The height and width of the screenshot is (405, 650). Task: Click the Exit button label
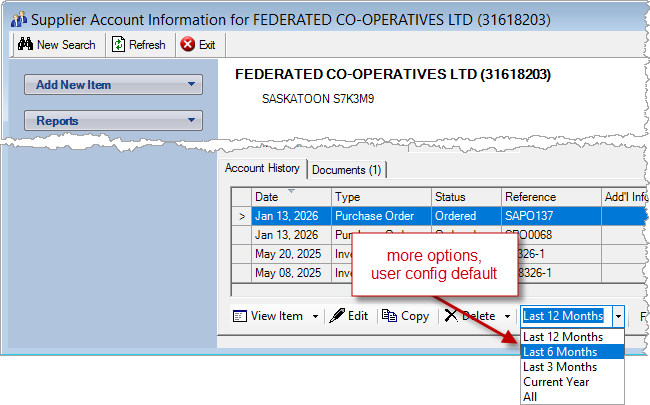click(x=207, y=44)
